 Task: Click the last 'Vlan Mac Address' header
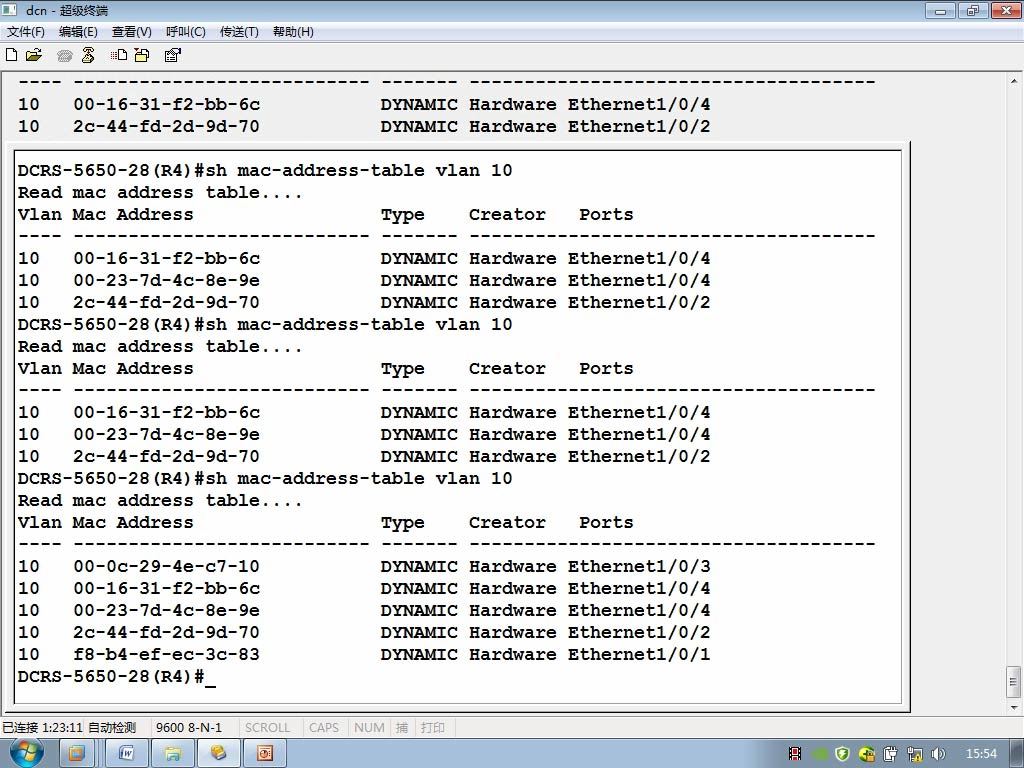[x=105, y=522]
